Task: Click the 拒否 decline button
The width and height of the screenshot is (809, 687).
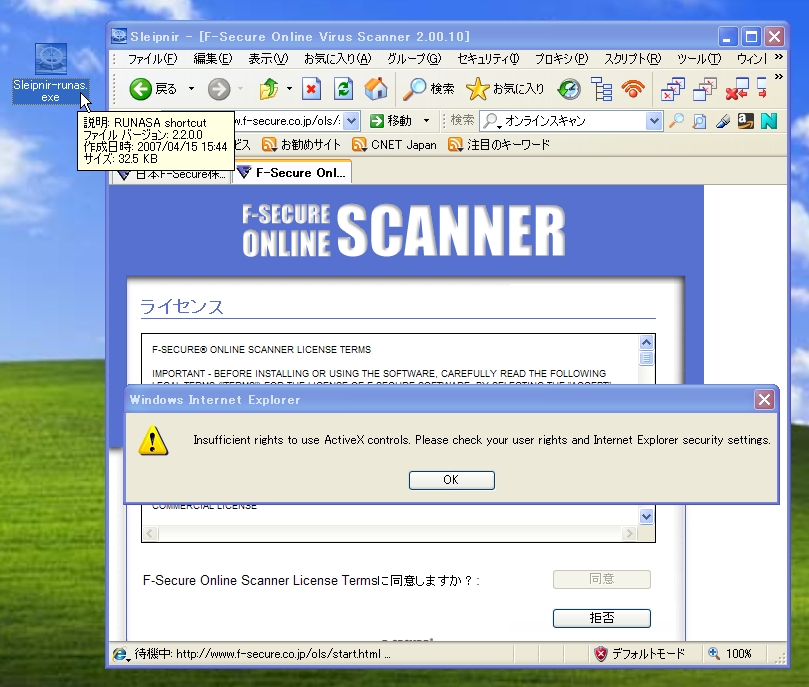Action: click(602, 618)
